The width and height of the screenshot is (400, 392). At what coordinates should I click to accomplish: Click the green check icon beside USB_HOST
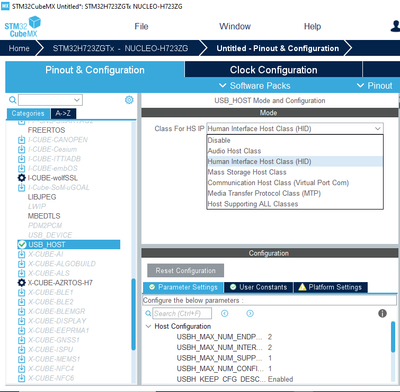pos(22,245)
